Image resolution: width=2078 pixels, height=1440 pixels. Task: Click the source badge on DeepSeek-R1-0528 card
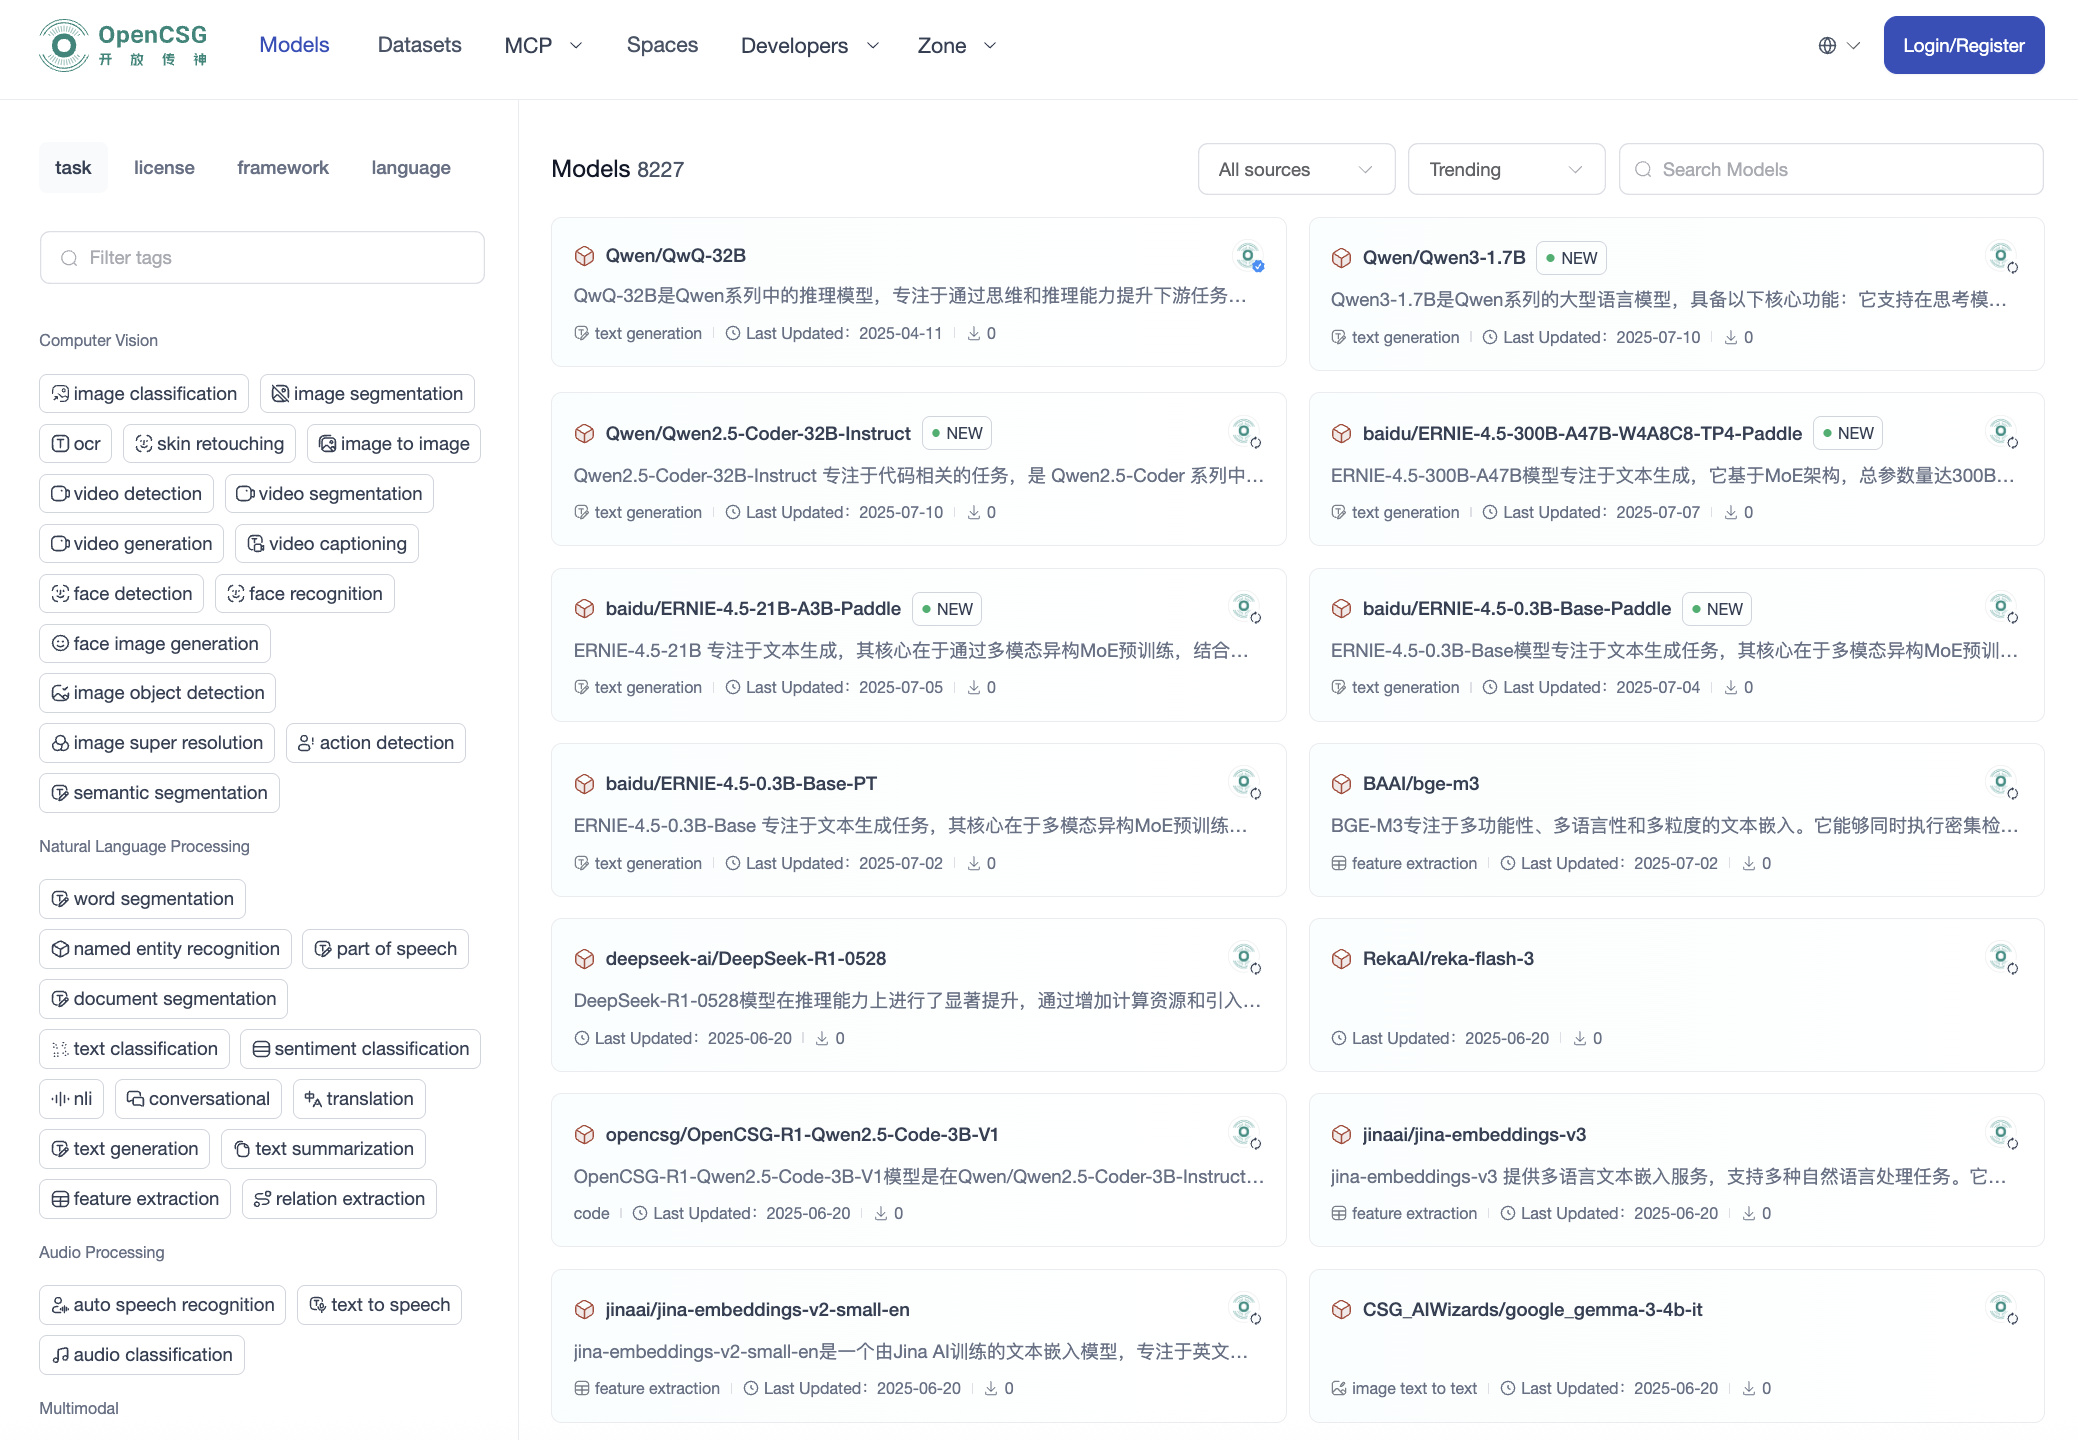1246,959
